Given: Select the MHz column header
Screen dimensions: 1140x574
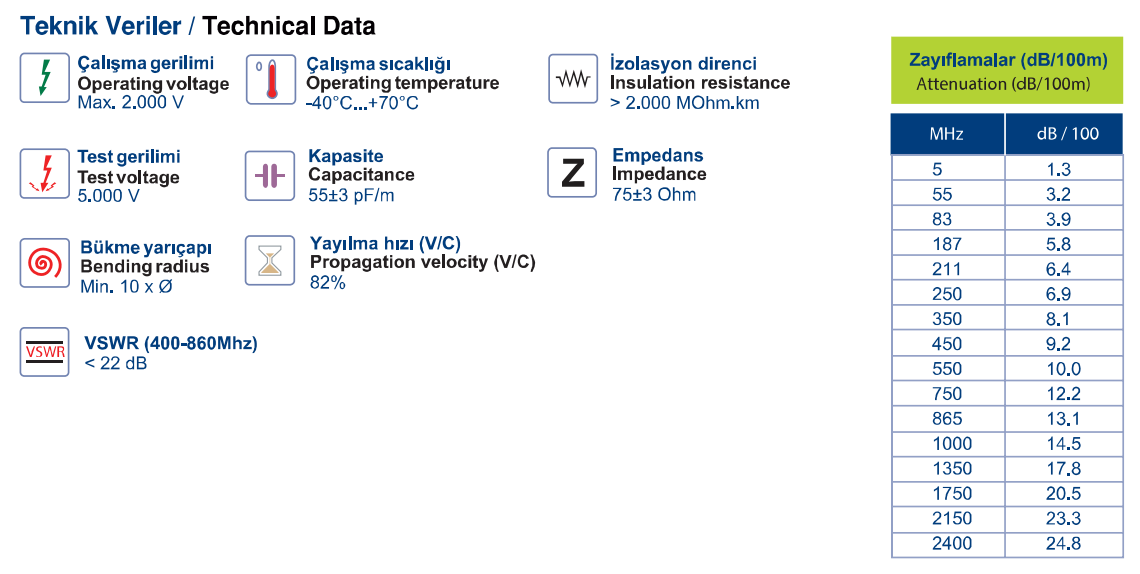Looking at the screenshot, I should (947, 134).
